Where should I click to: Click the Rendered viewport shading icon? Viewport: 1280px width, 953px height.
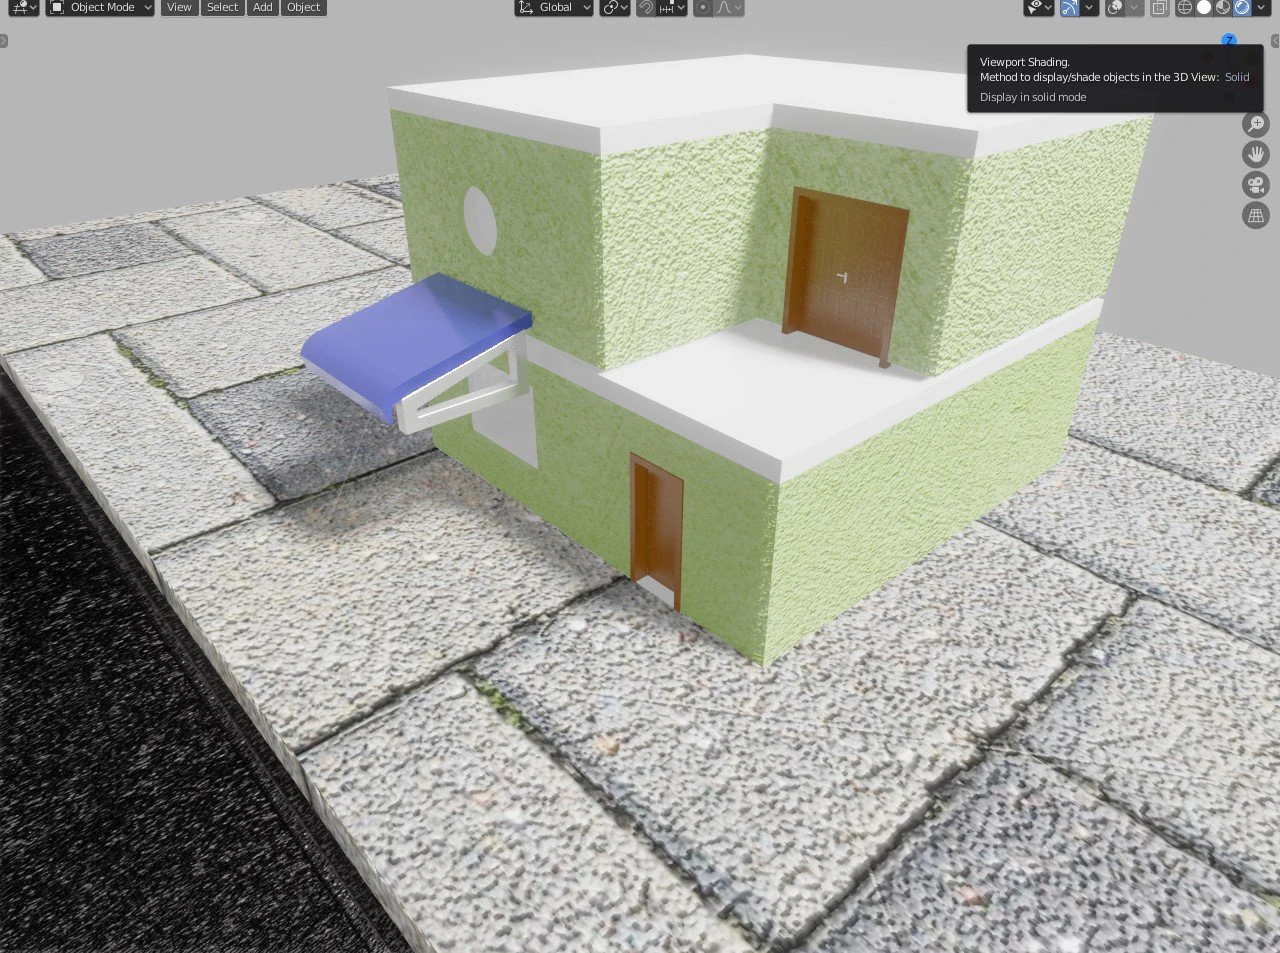pos(1241,8)
